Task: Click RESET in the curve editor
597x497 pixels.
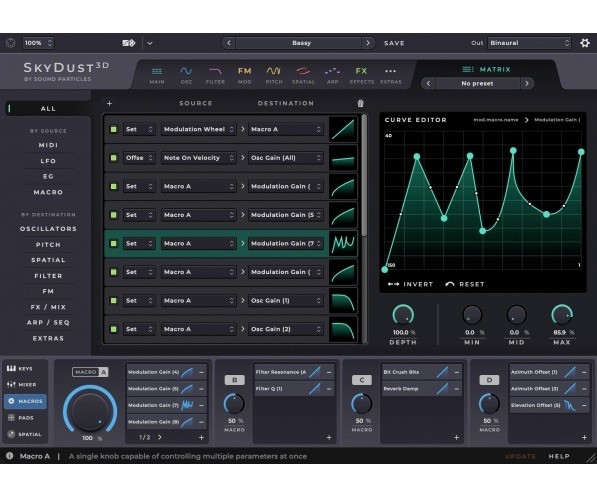Action: pos(465,284)
